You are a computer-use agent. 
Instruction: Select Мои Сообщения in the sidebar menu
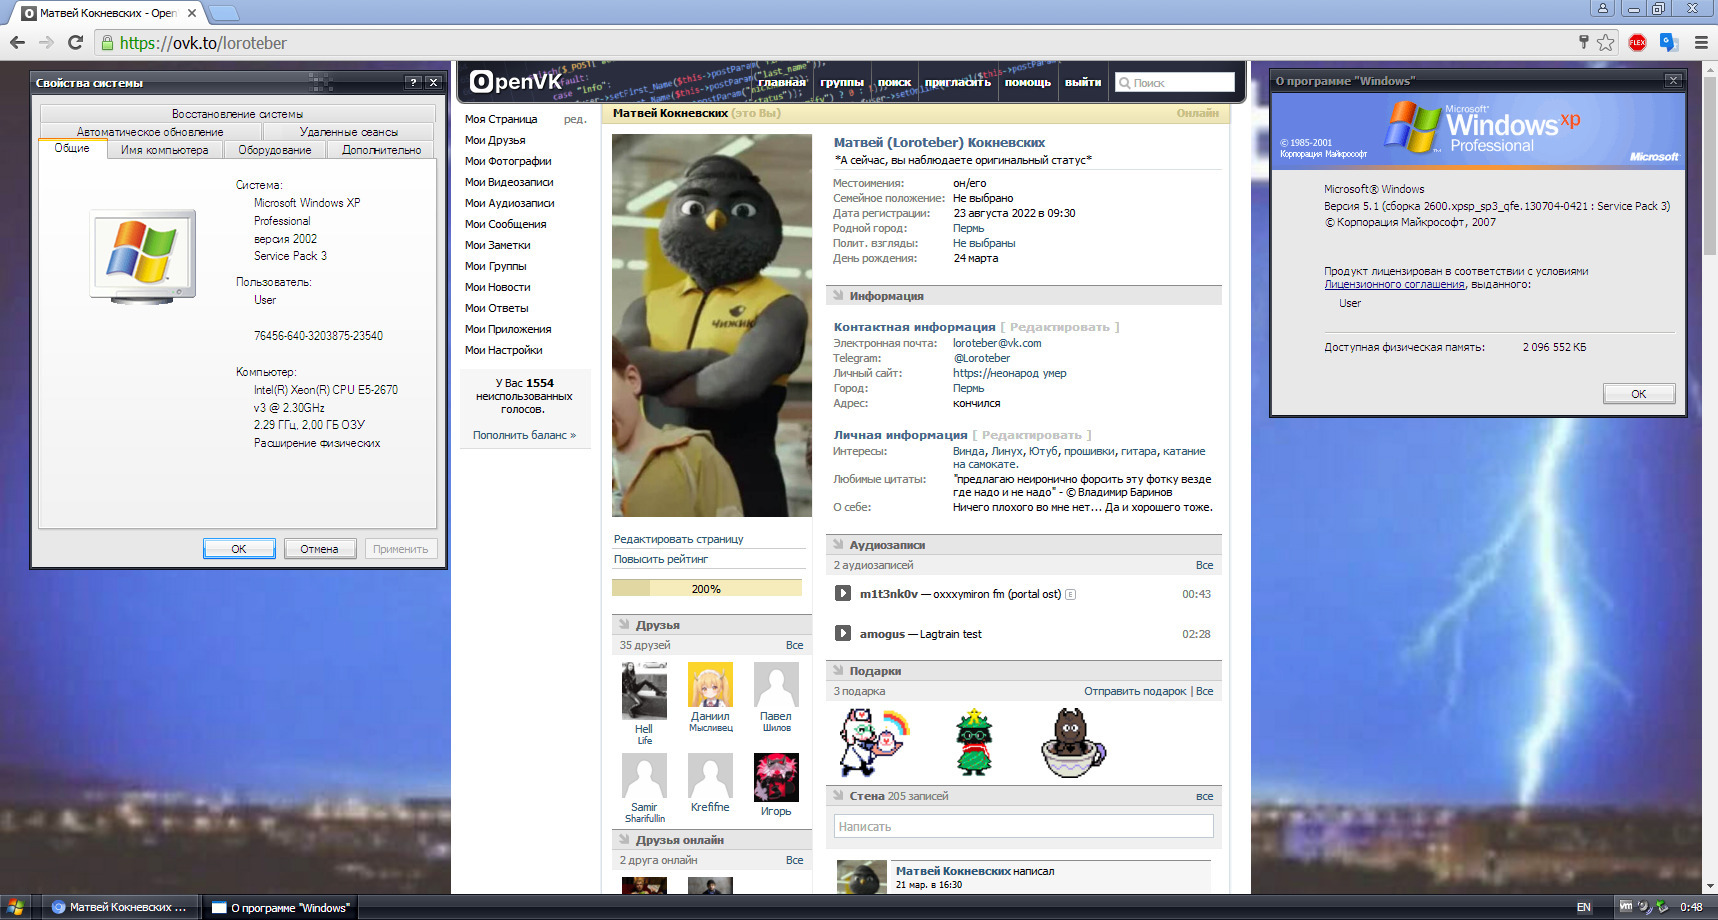pos(505,224)
